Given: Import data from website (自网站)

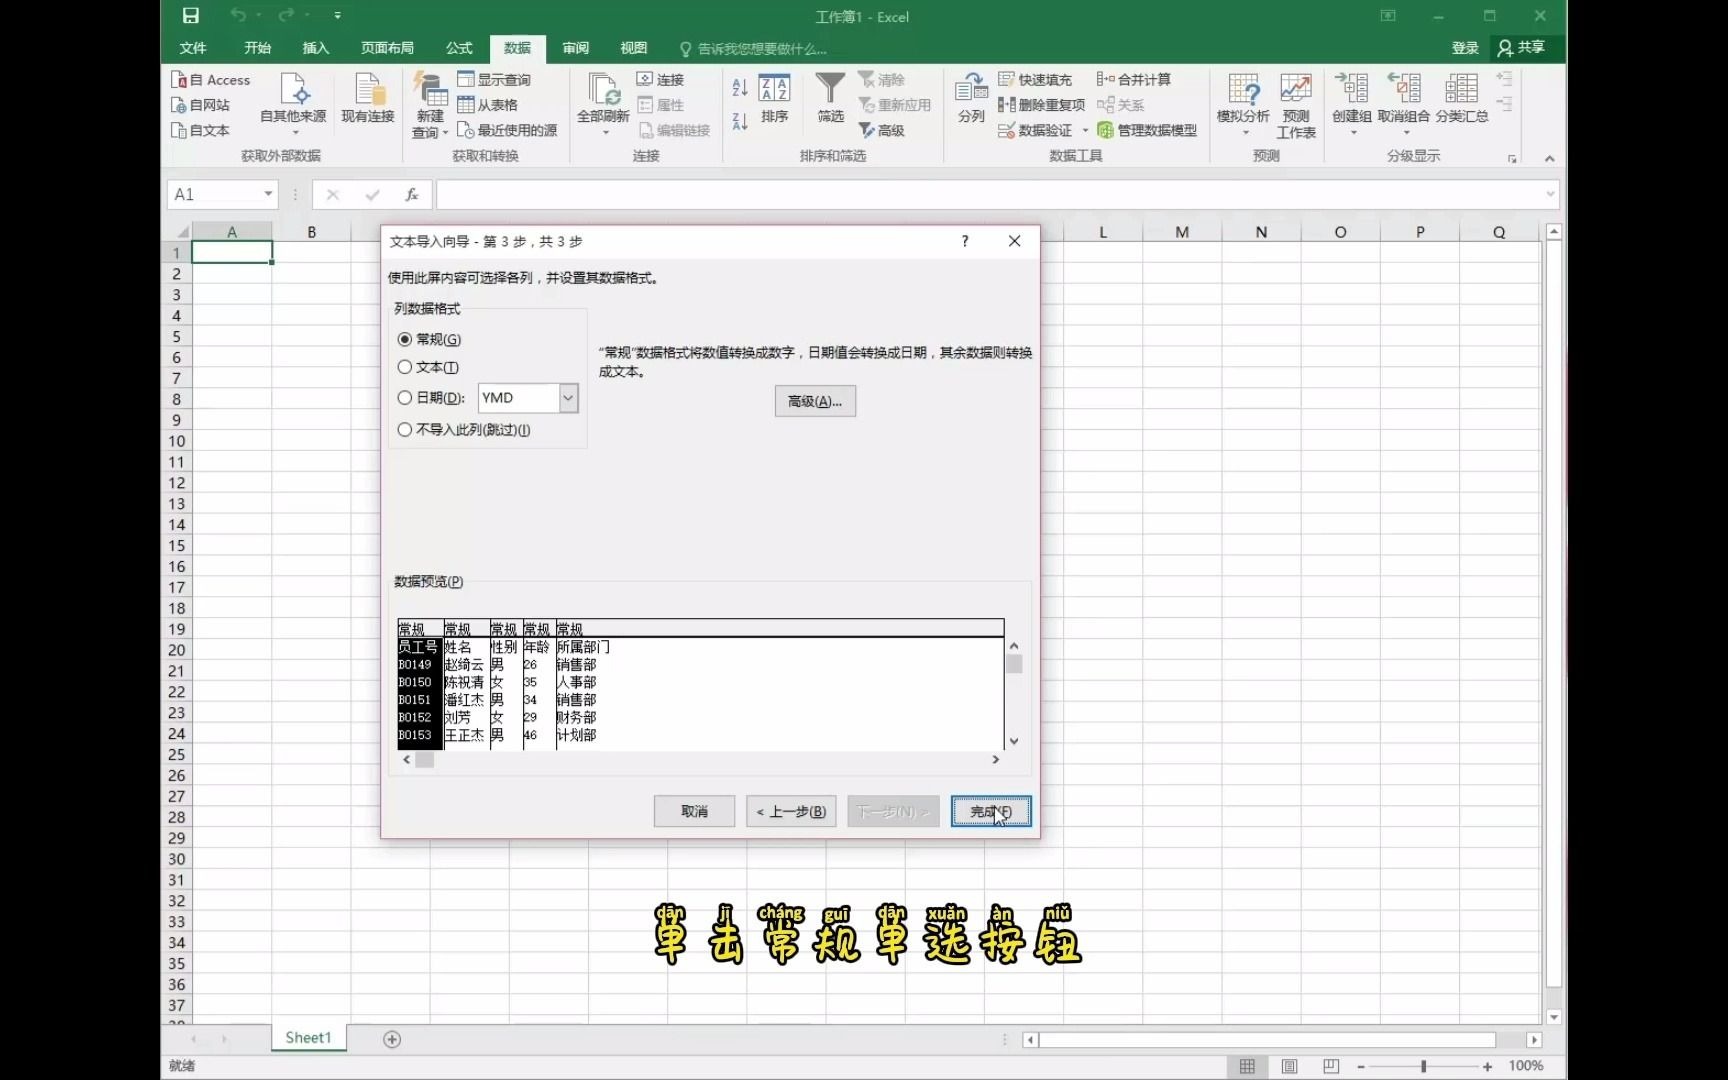Looking at the screenshot, I should tap(201, 105).
